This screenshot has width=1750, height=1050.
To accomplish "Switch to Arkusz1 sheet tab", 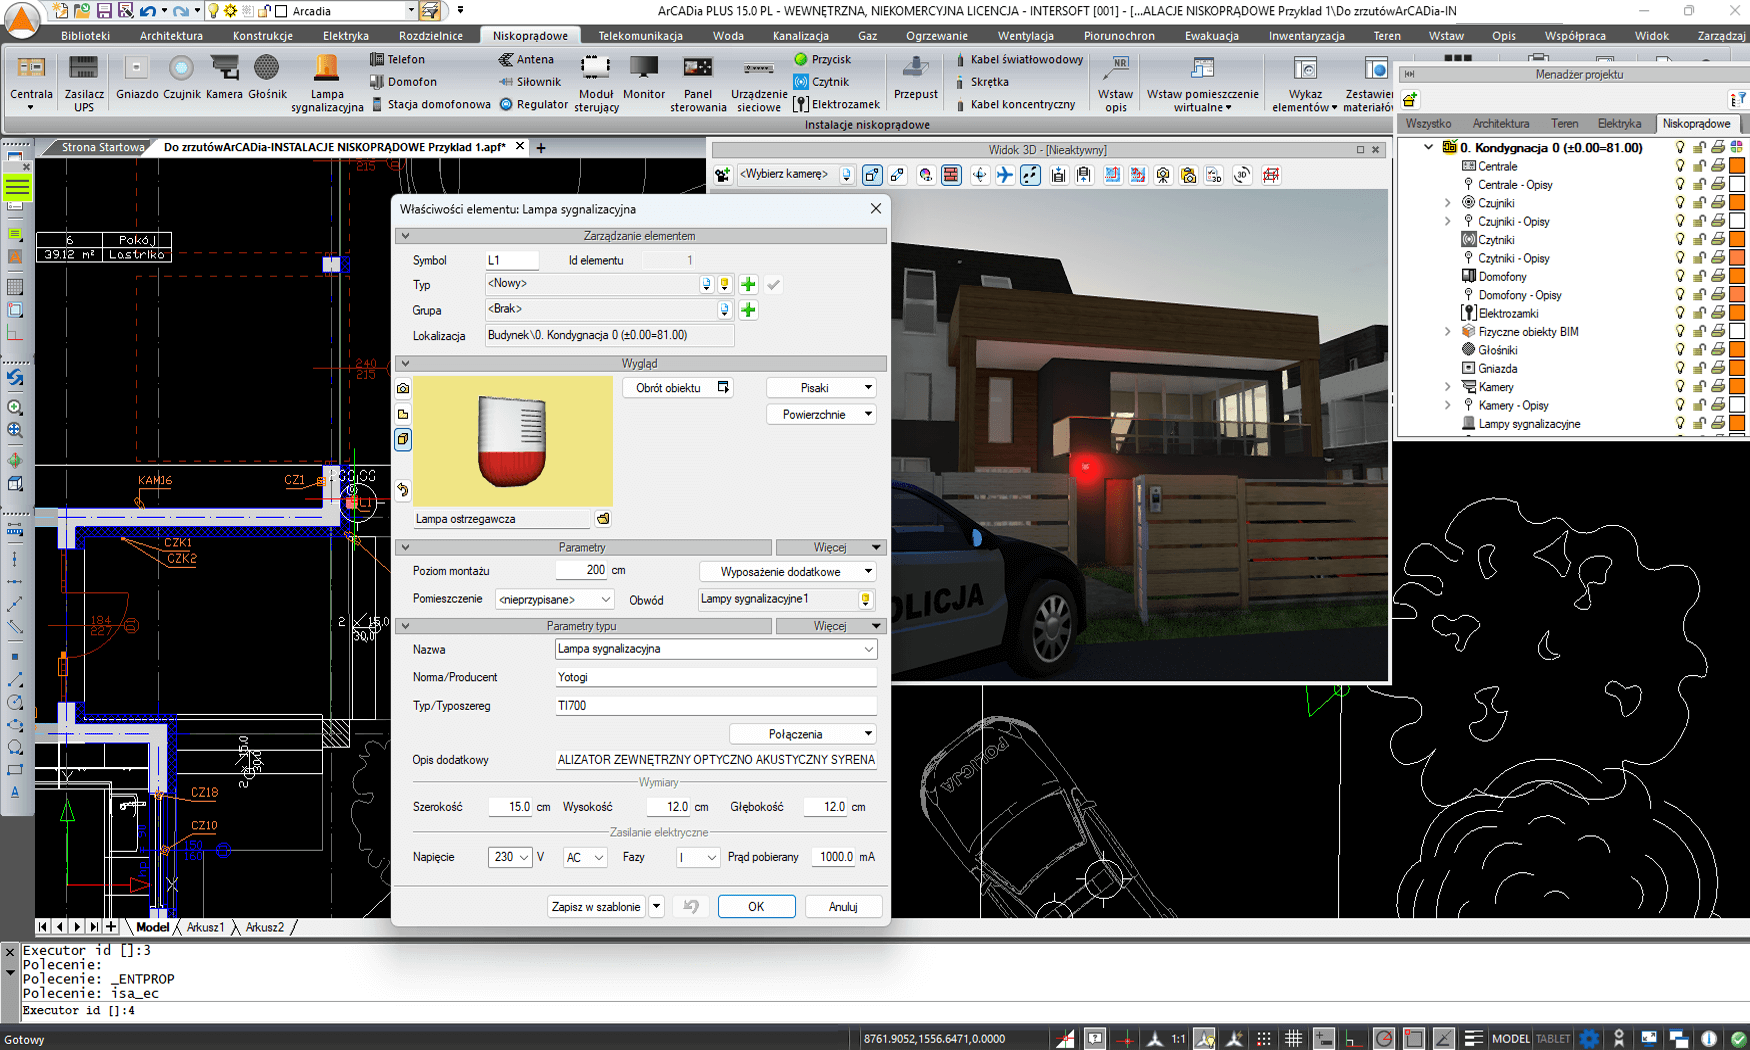I will [206, 927].
